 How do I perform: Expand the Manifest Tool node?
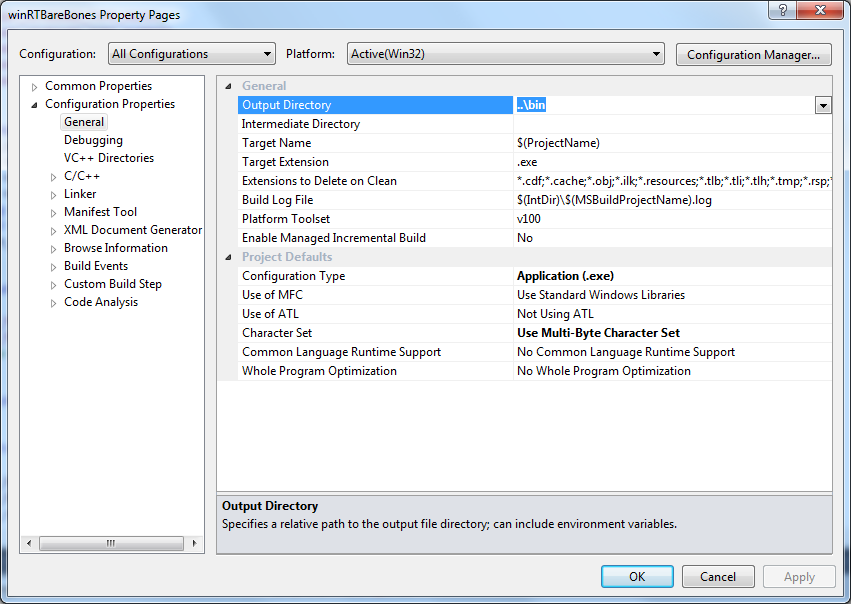click(x=54, y=213)
